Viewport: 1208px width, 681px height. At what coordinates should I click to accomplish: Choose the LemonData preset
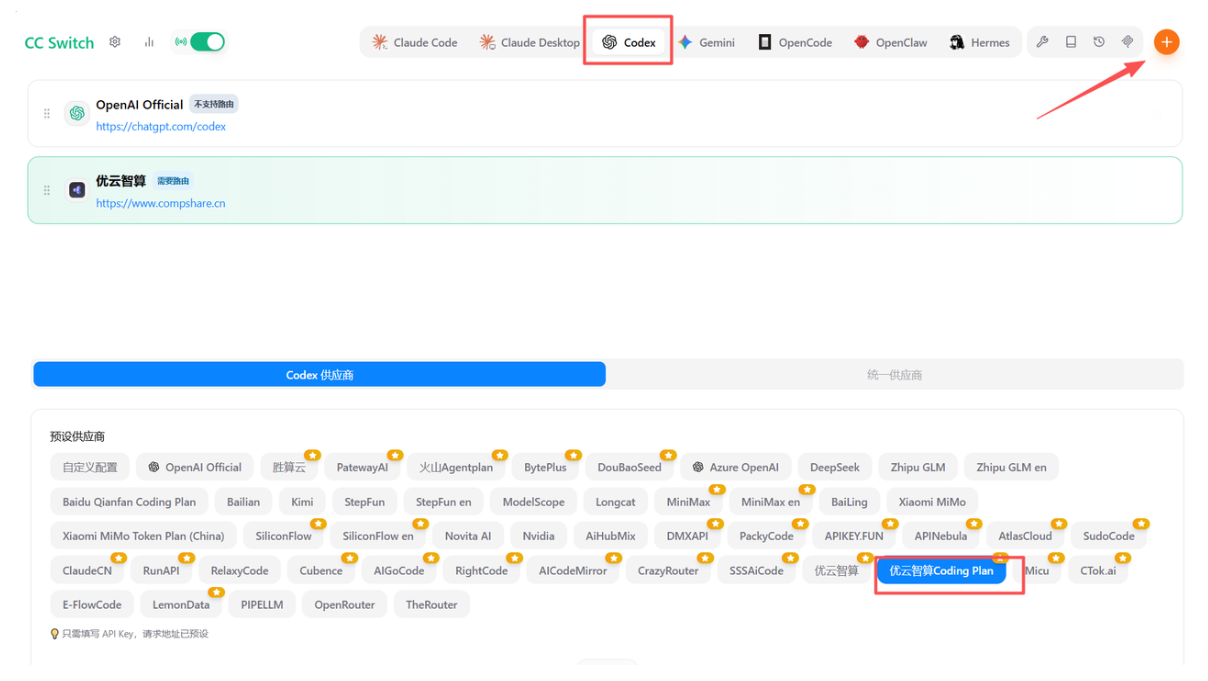181,605
